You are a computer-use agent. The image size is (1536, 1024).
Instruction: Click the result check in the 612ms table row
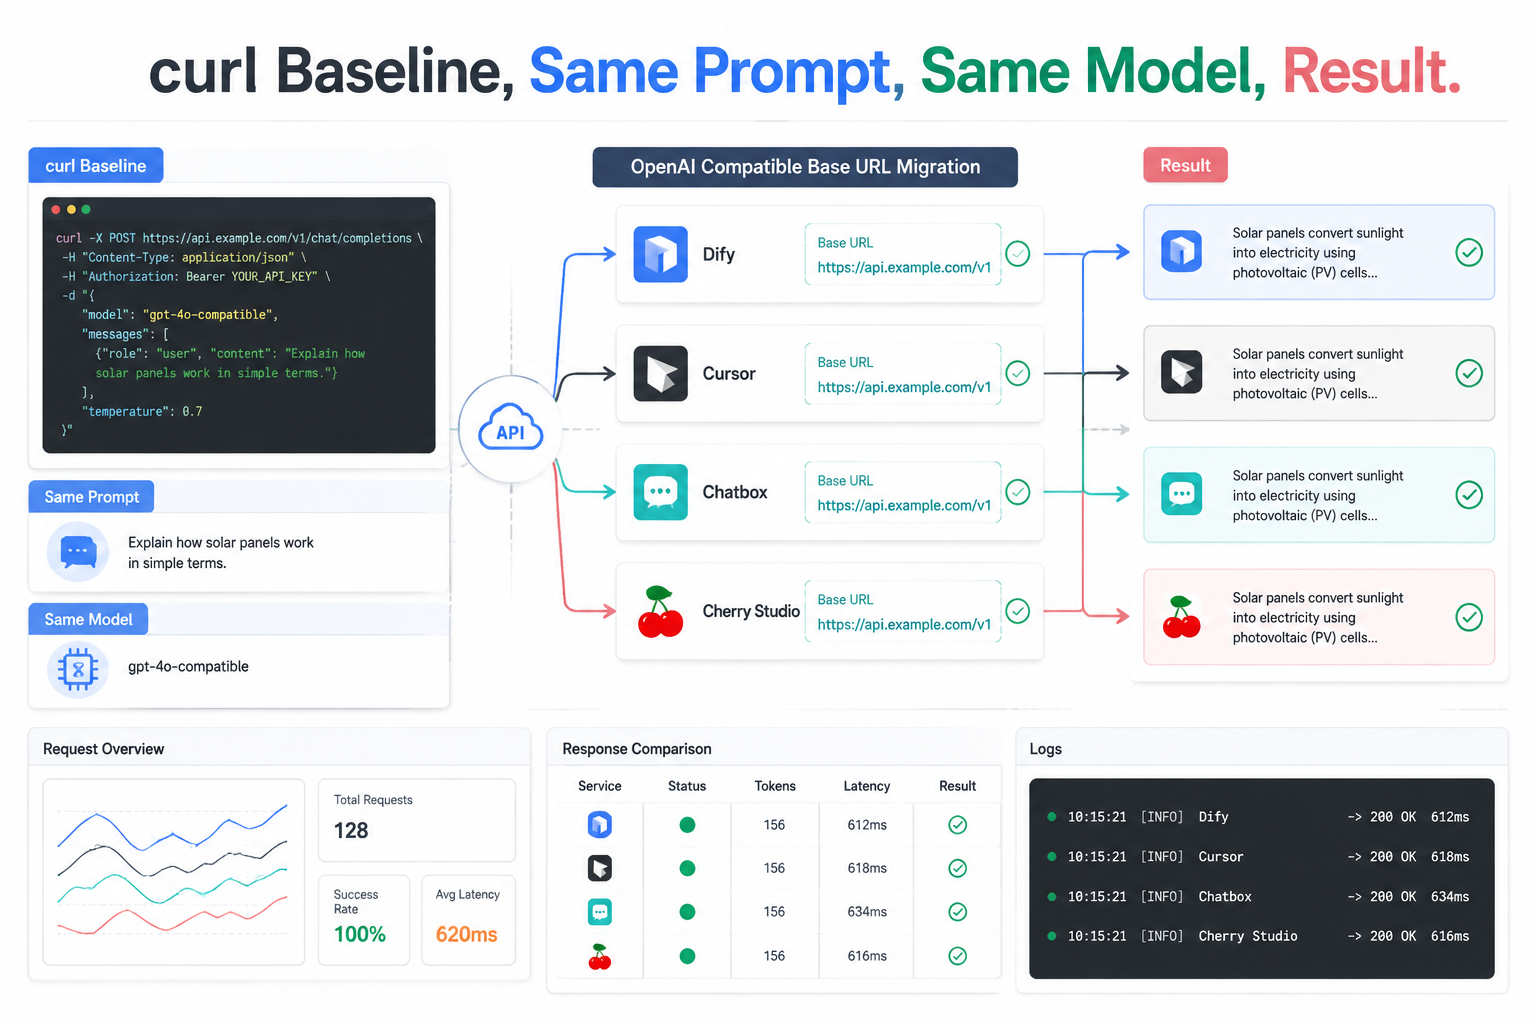(x=957, y=825)
